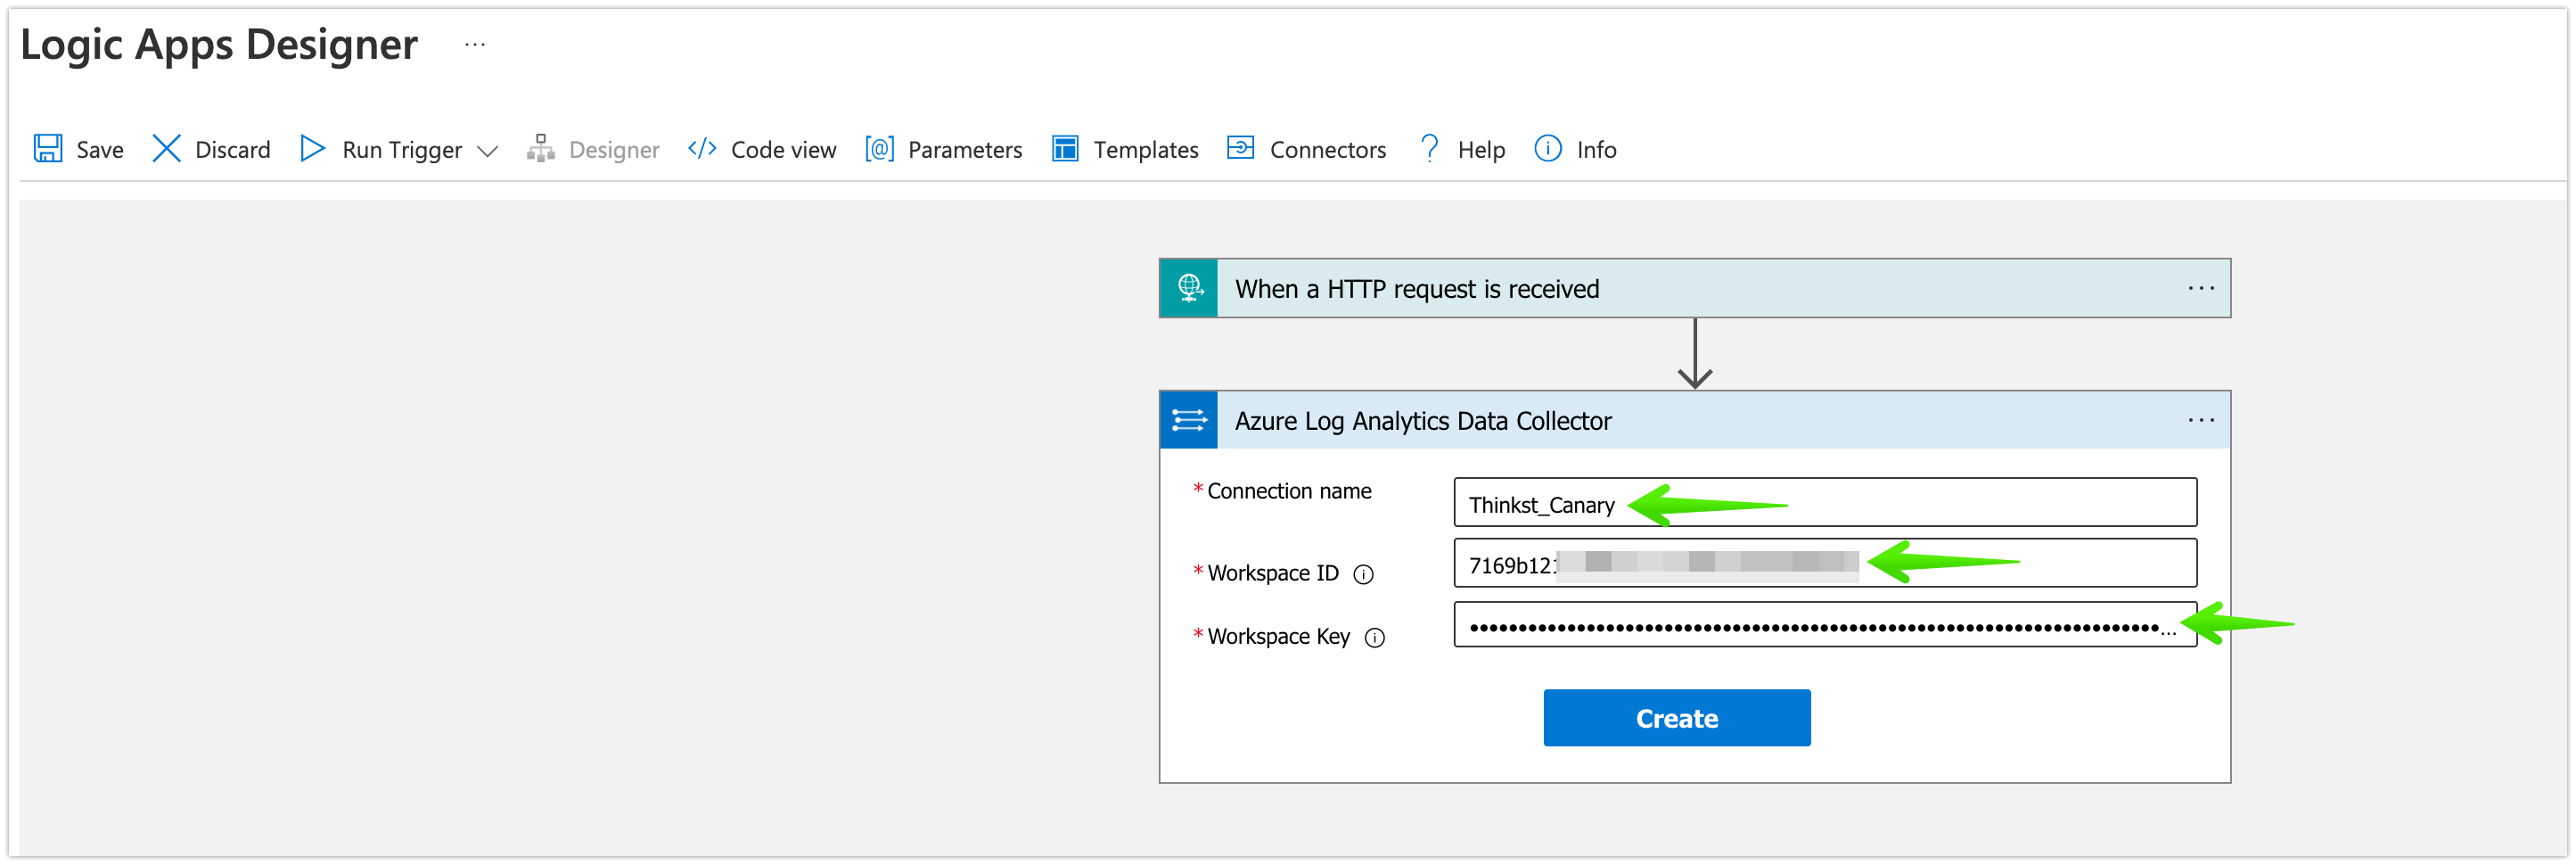The image size is (2576, 865).
Task: Switch to Code view
Action: click(783, 150)
